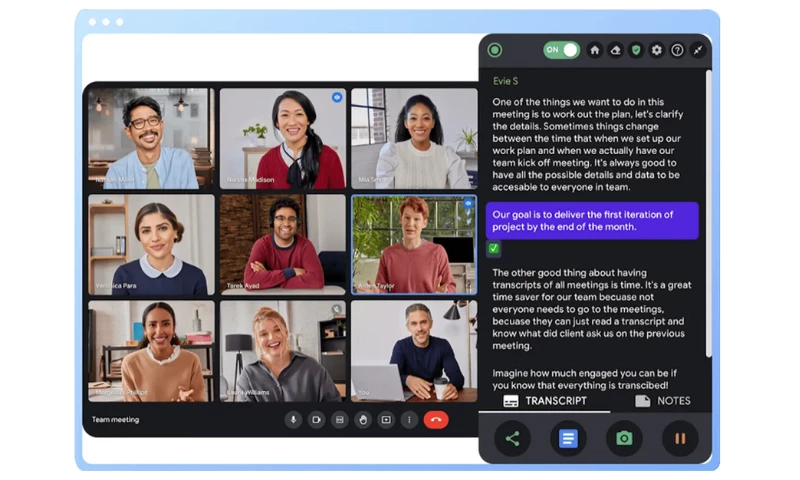Open the home icon in the transcript panel

(x=594, y=50)
